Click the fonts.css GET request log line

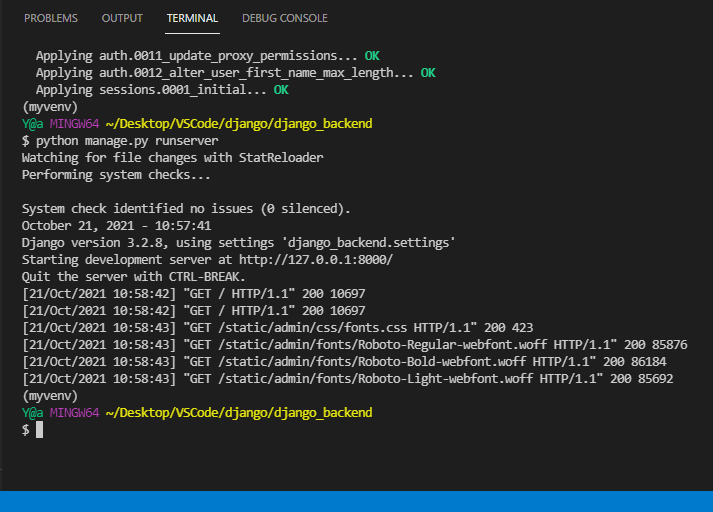(277, 328)
